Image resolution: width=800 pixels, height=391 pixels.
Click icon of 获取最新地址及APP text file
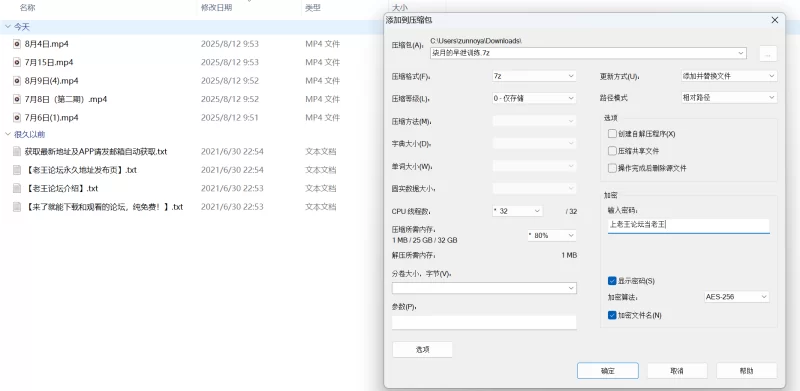(17, 152)
